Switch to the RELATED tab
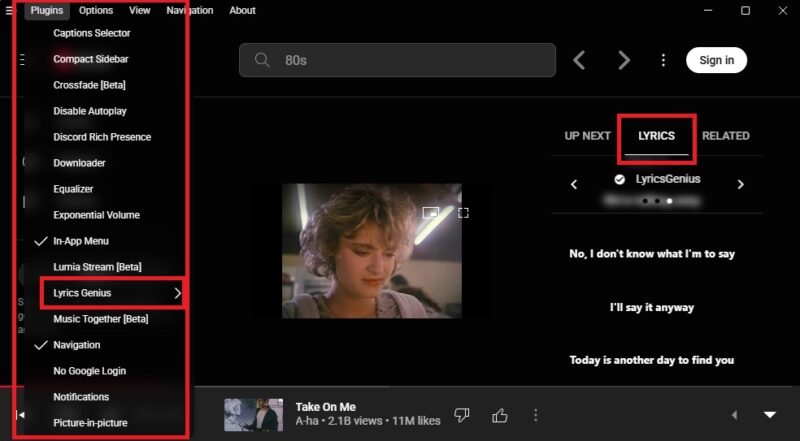Viewport: 800px width, 441px height. click(x=726, y=136)
